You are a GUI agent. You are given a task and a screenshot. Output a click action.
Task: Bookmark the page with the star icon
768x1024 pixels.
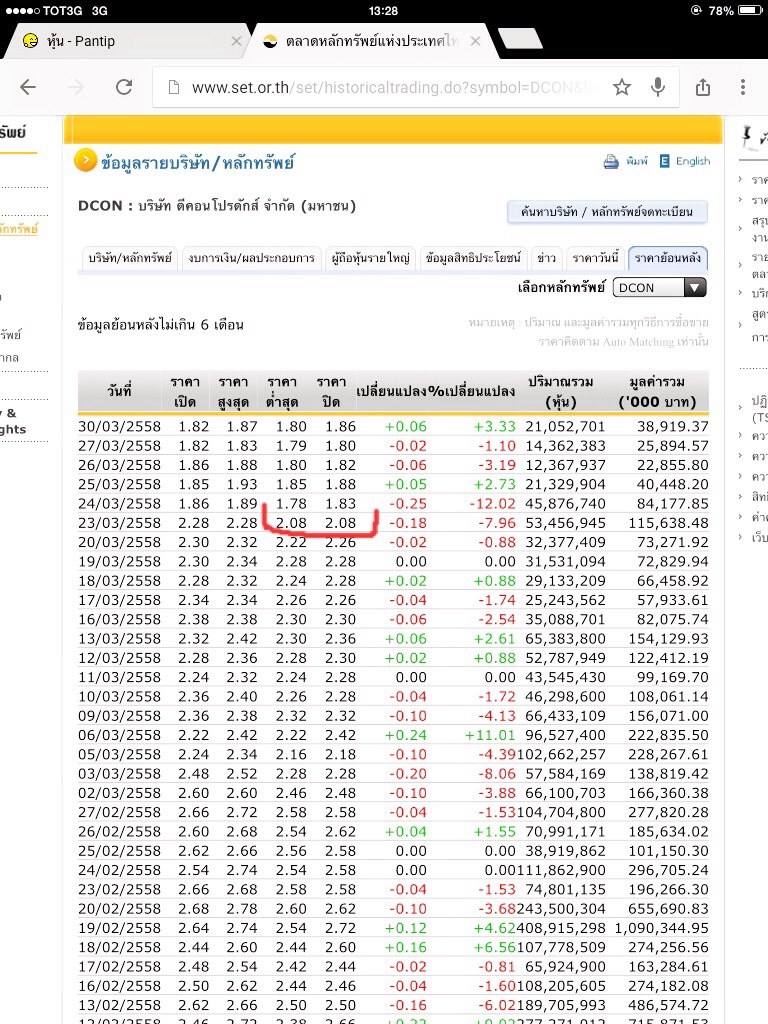pyautogui.click(x=622, y=87)
